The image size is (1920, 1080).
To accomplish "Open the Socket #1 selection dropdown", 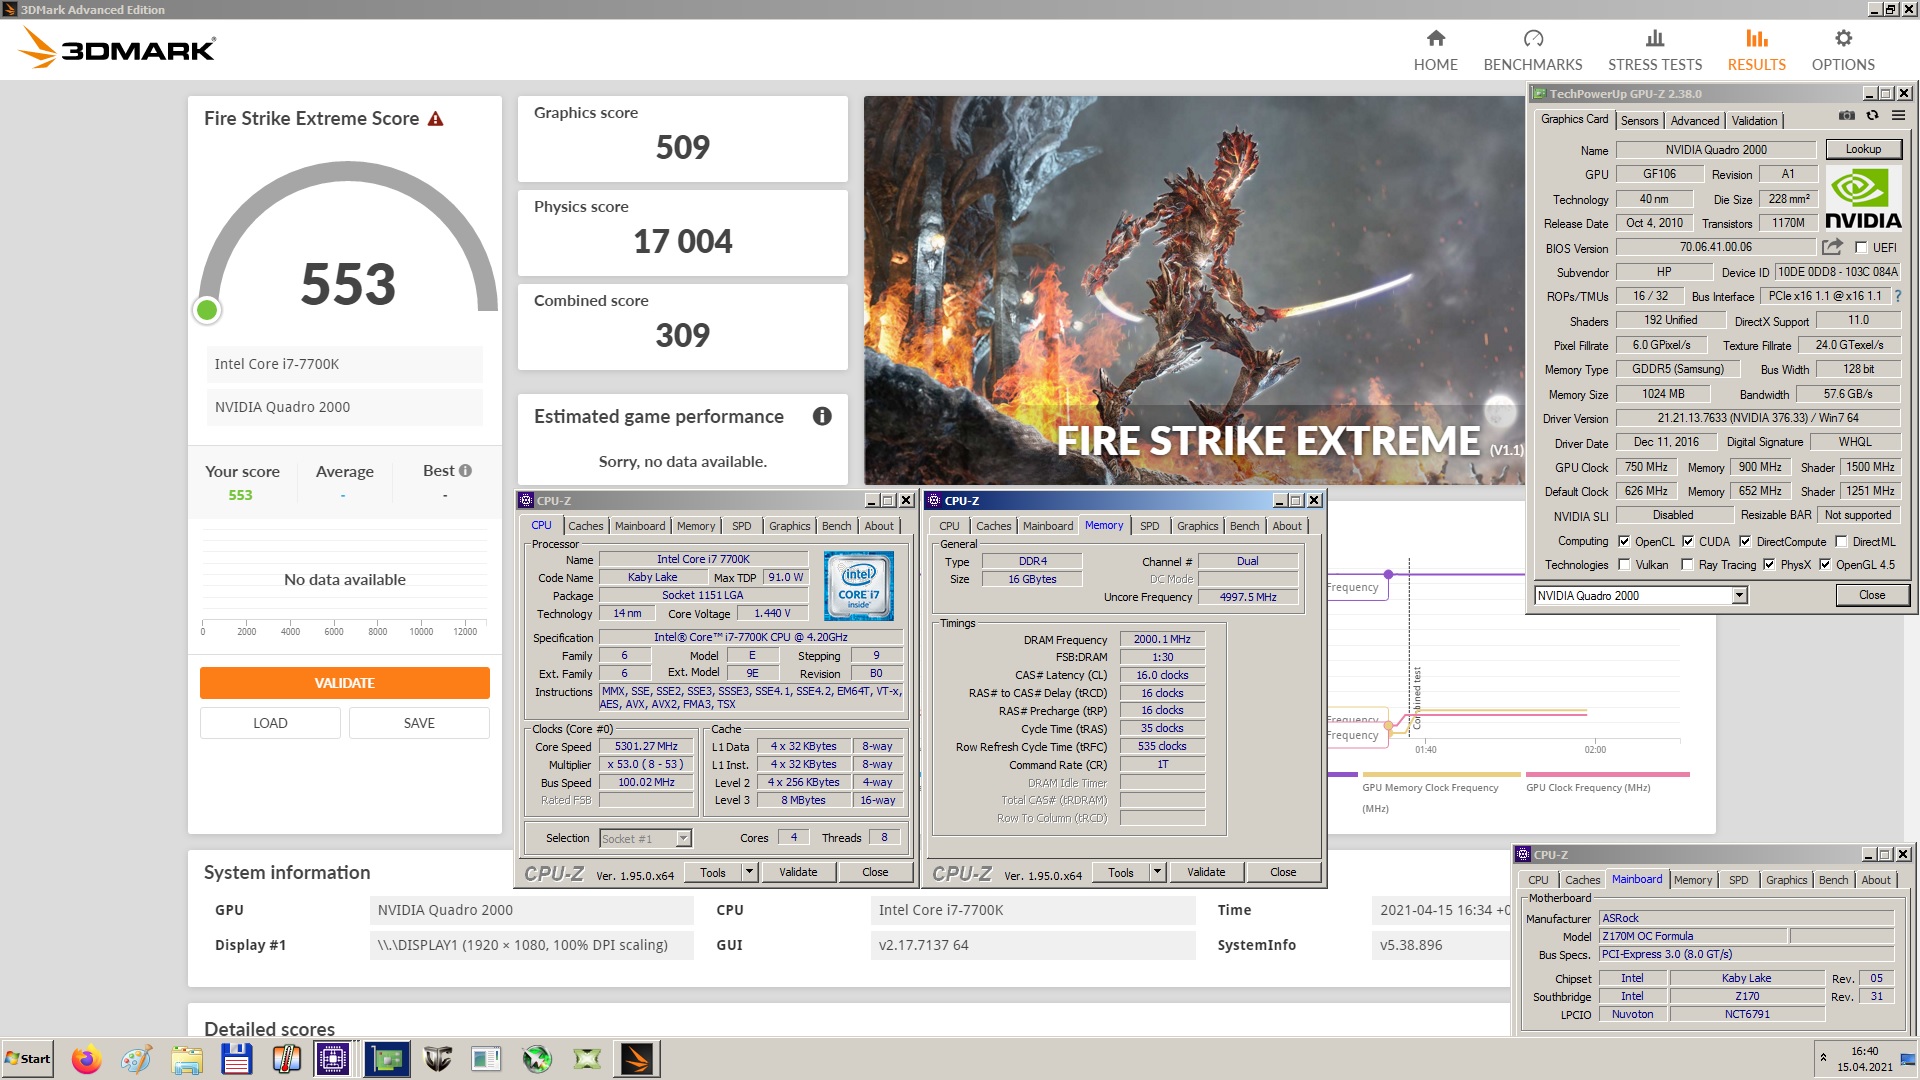I will [684, 838].
